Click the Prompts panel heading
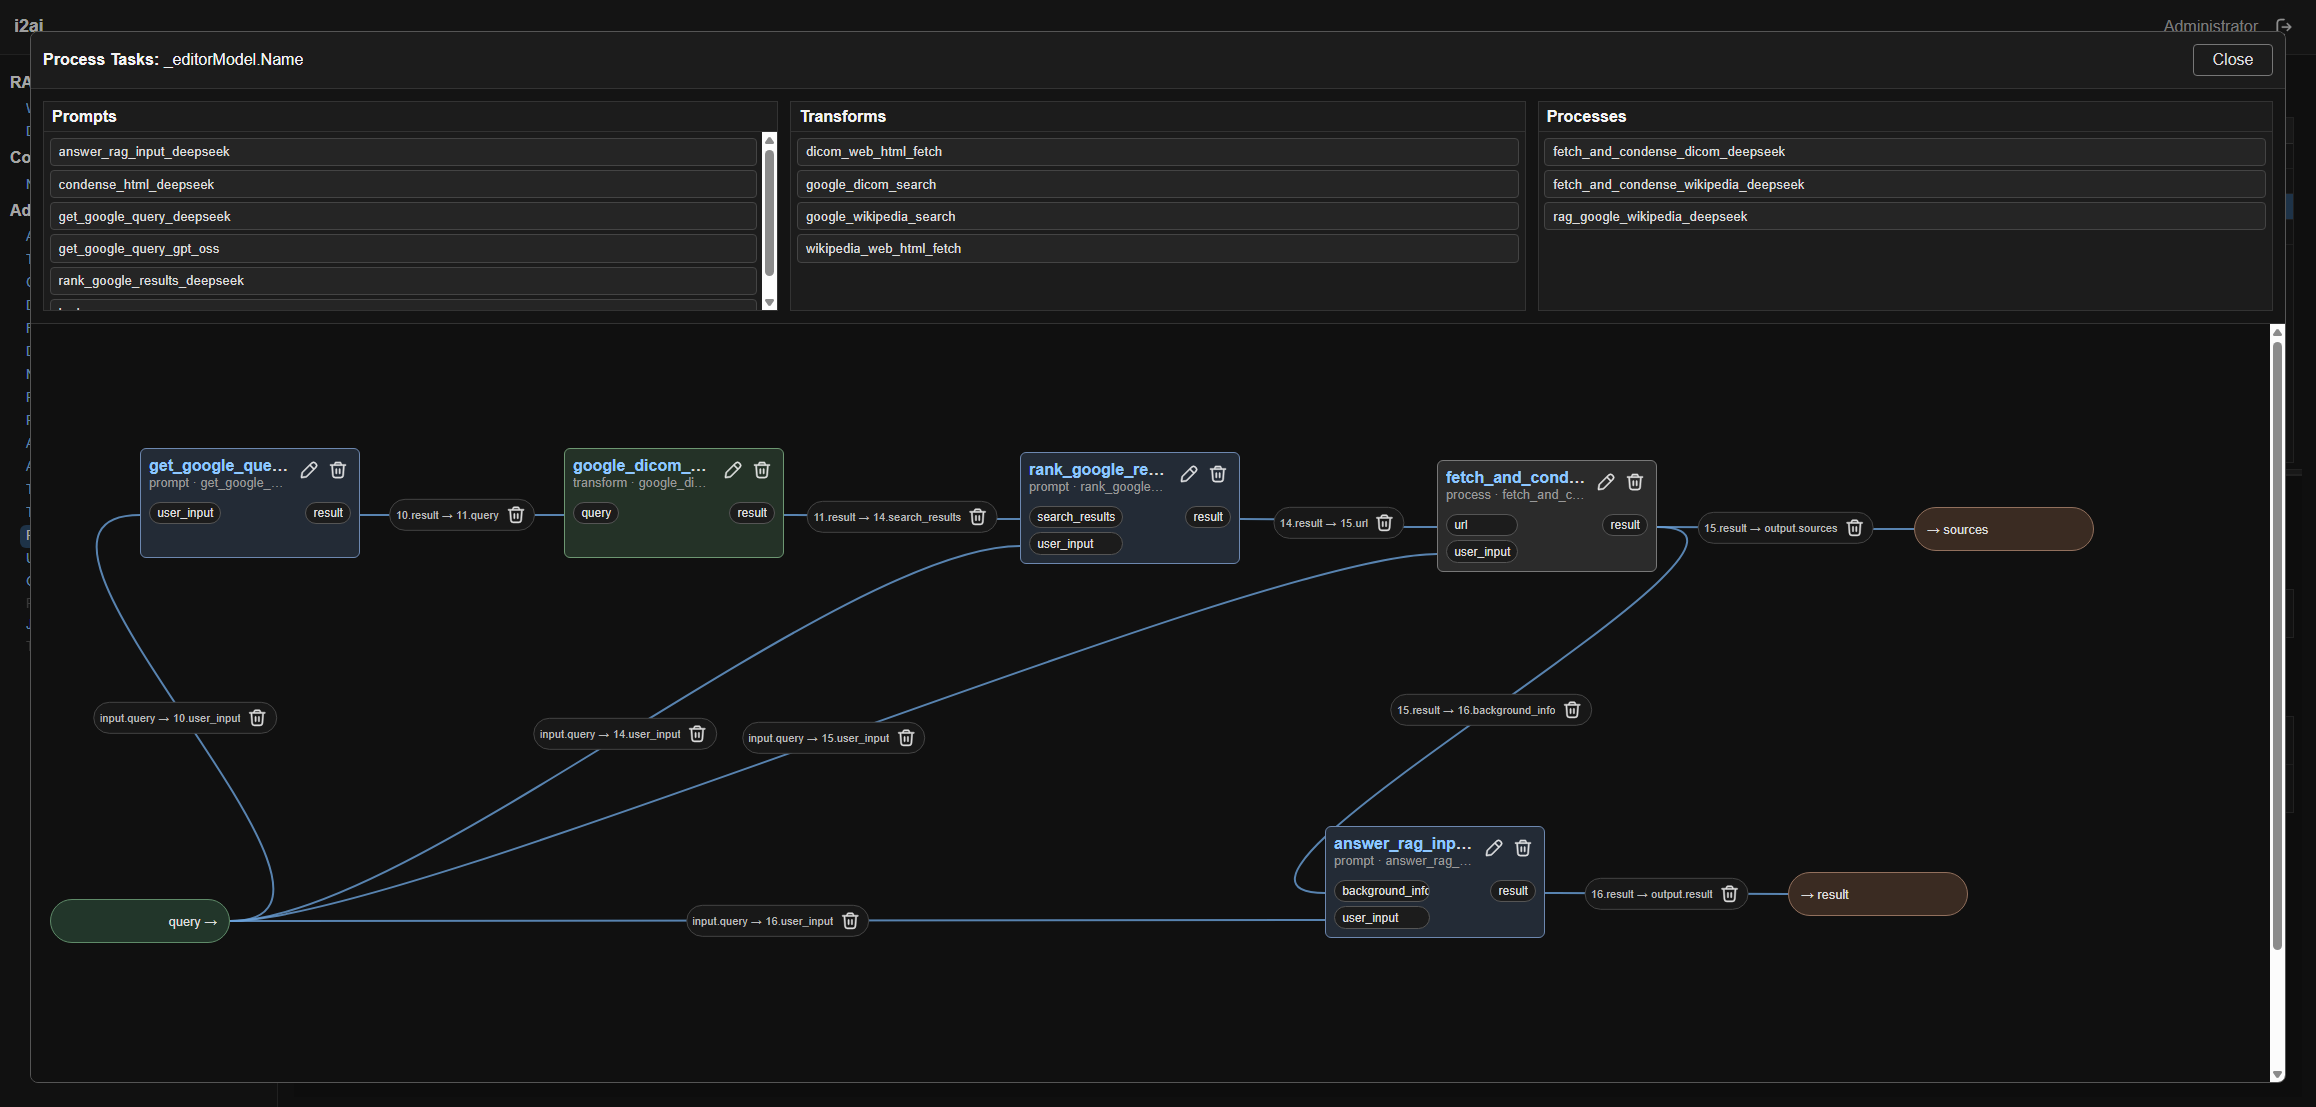The height and width of the screenshot is (1107, 2316). tap(84, 116)
